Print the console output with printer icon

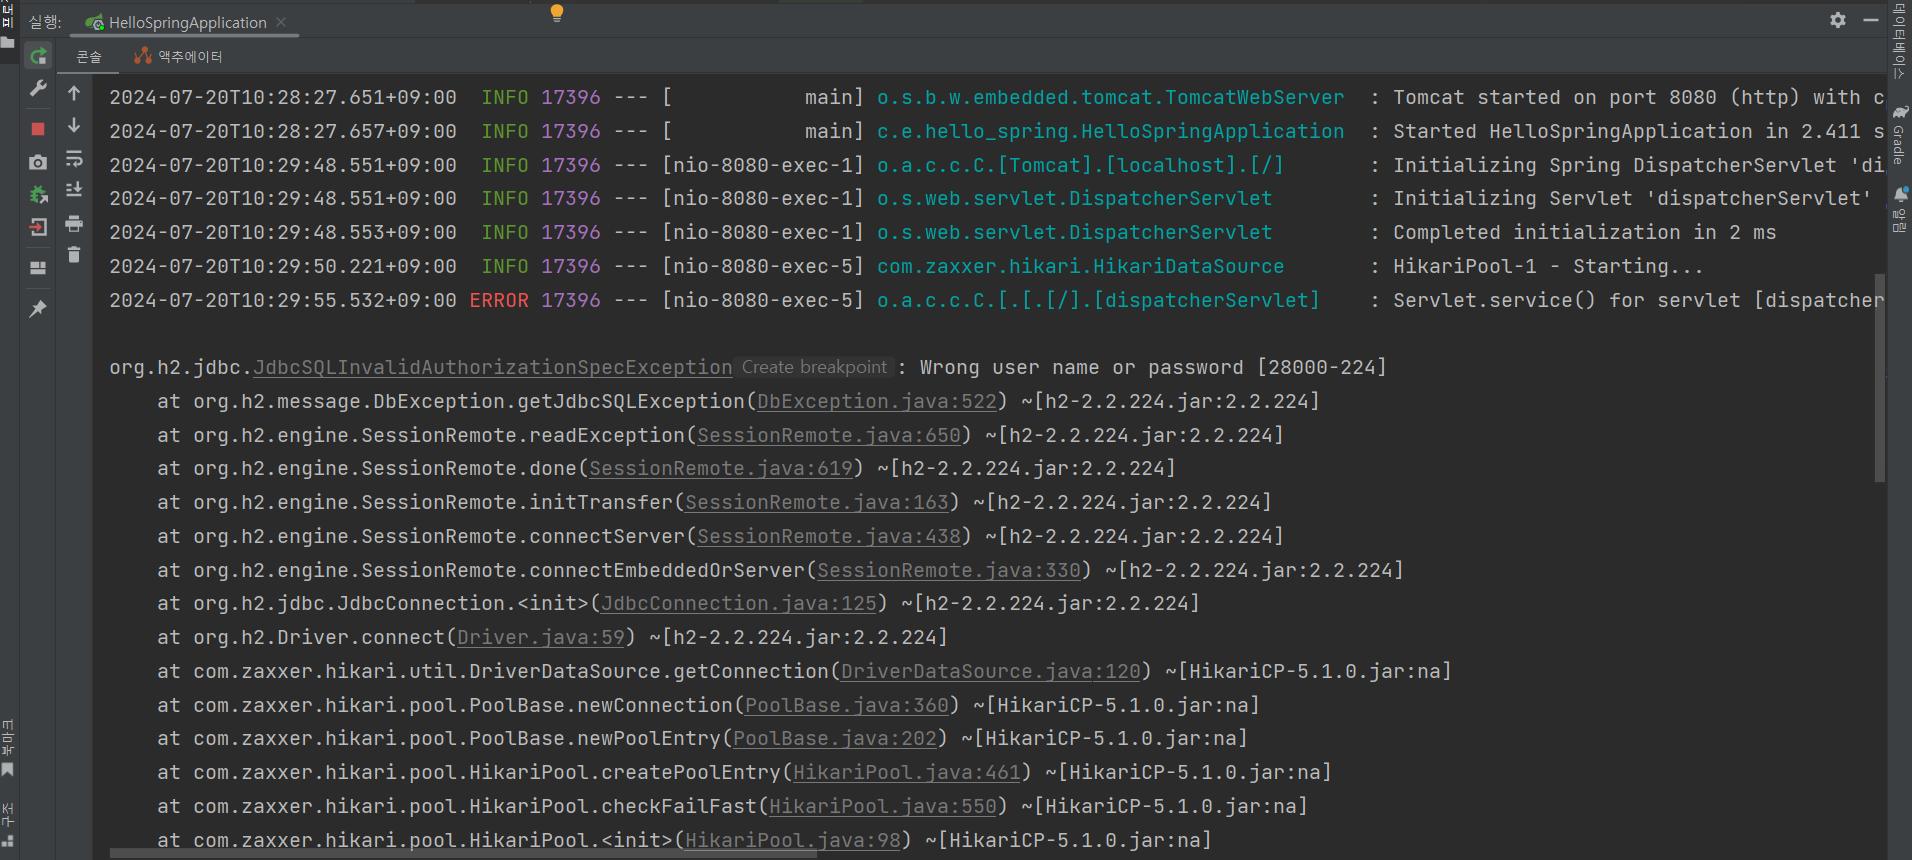74,223
